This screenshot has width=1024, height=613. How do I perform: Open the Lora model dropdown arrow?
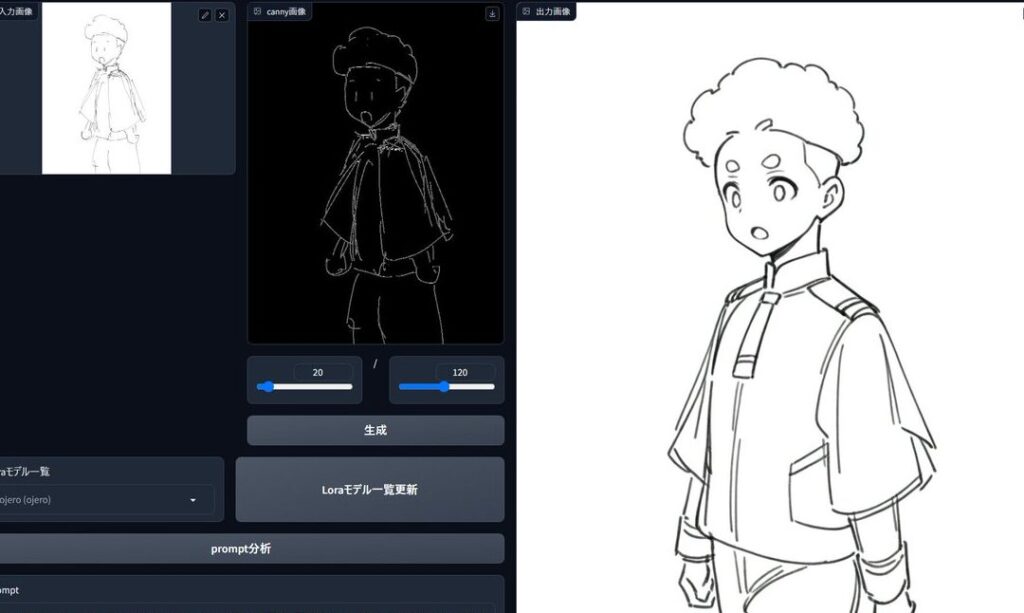pos(193,500)
